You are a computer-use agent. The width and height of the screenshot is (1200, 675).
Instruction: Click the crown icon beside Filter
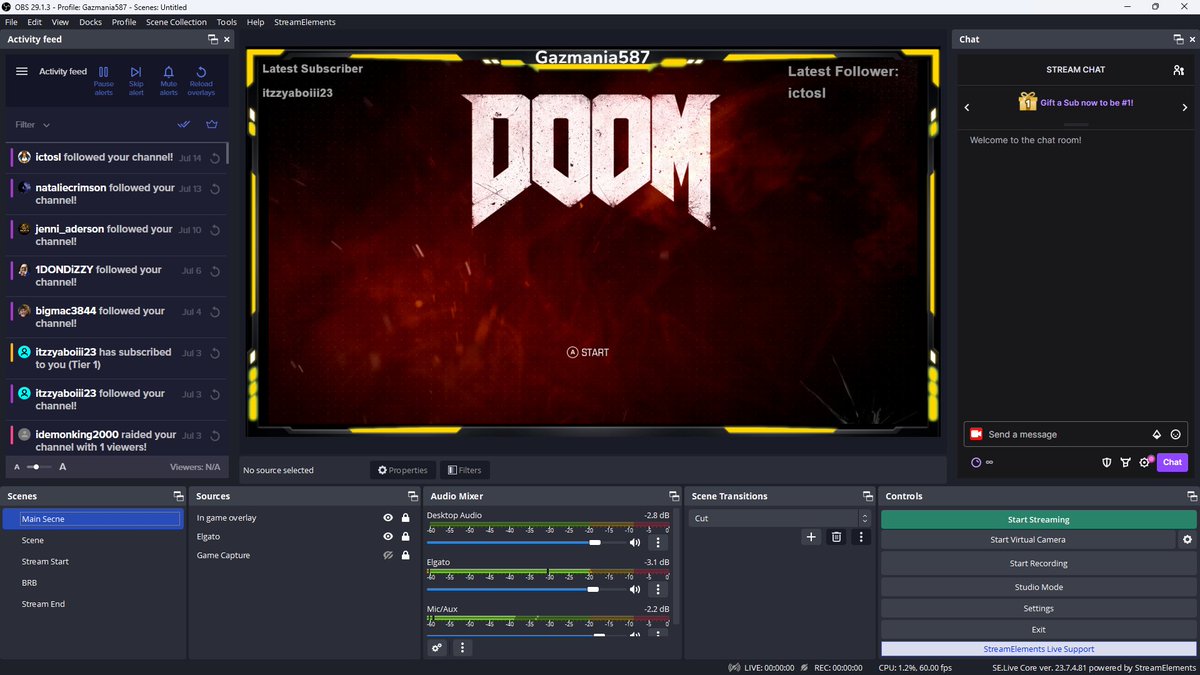(x=211, y=125)
